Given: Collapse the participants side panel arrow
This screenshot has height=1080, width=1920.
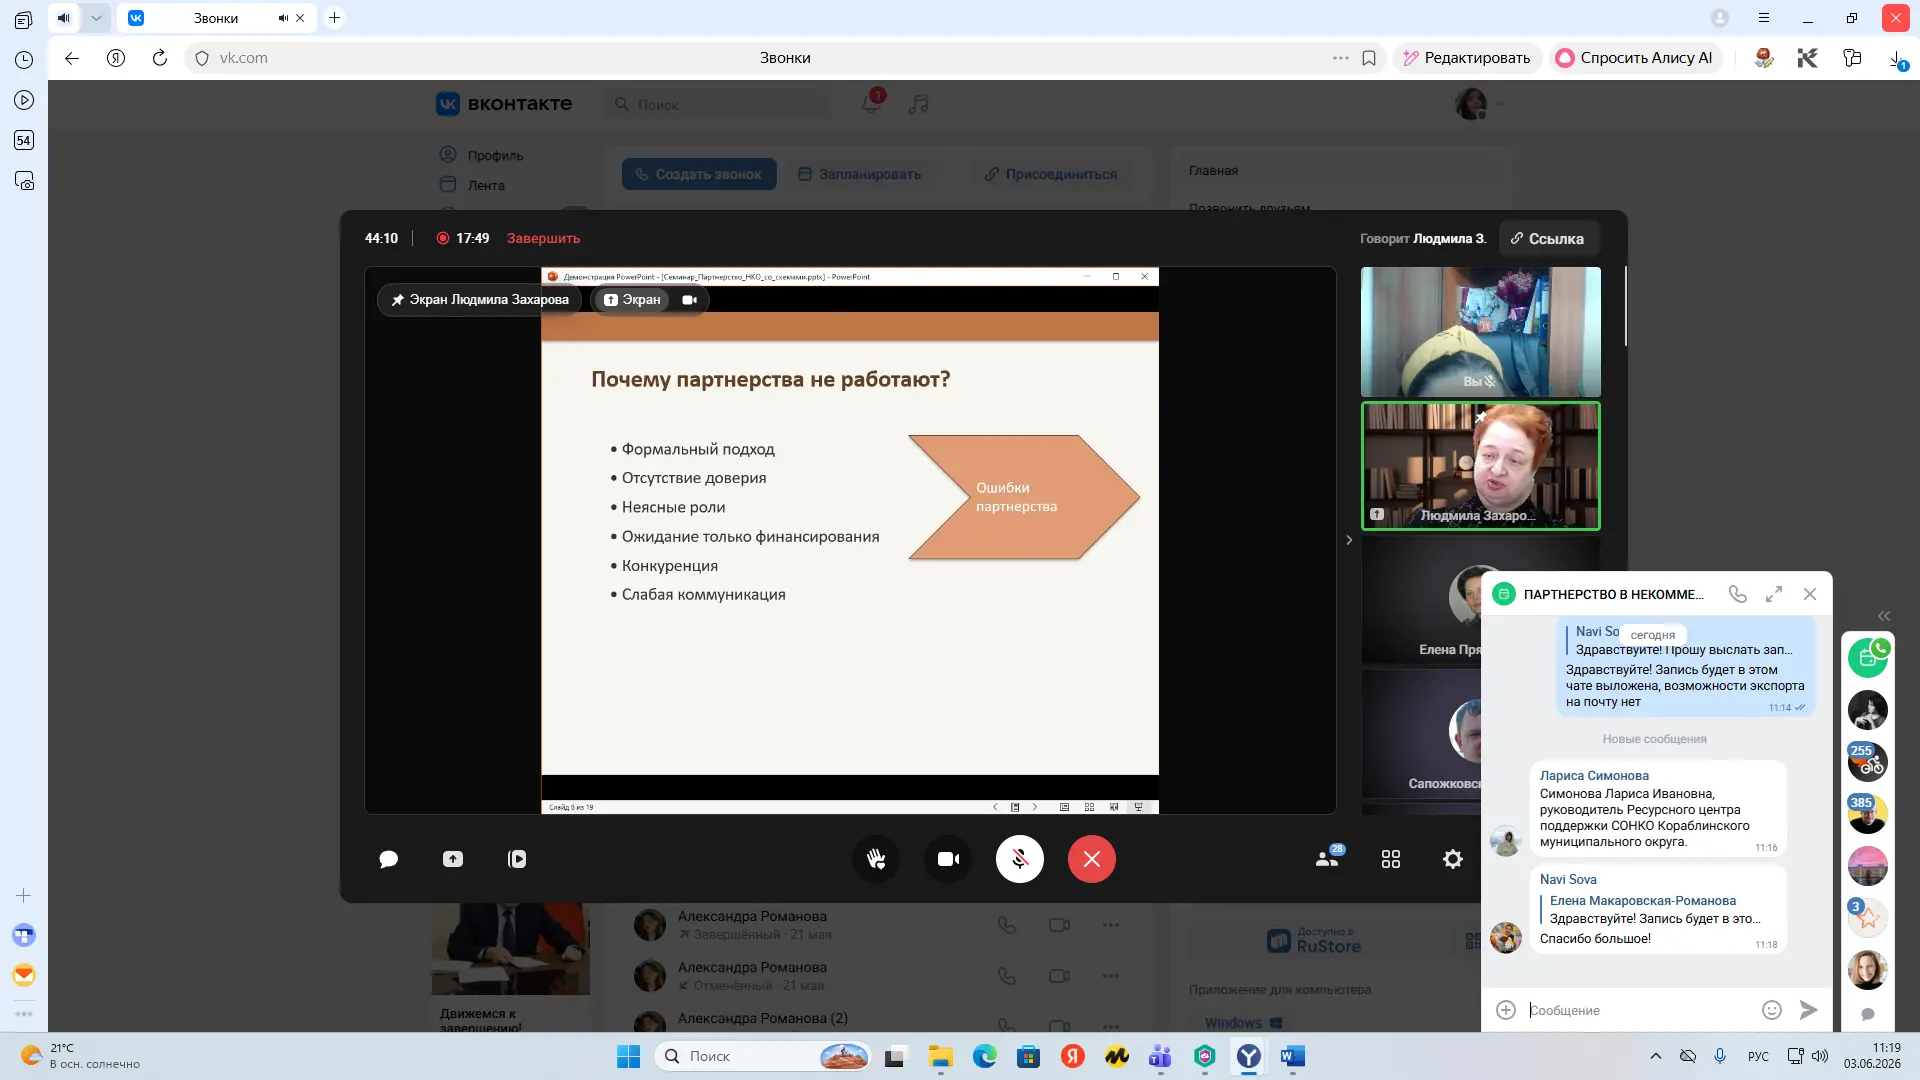Looking at the screenshot, I should pos(1349,540).
